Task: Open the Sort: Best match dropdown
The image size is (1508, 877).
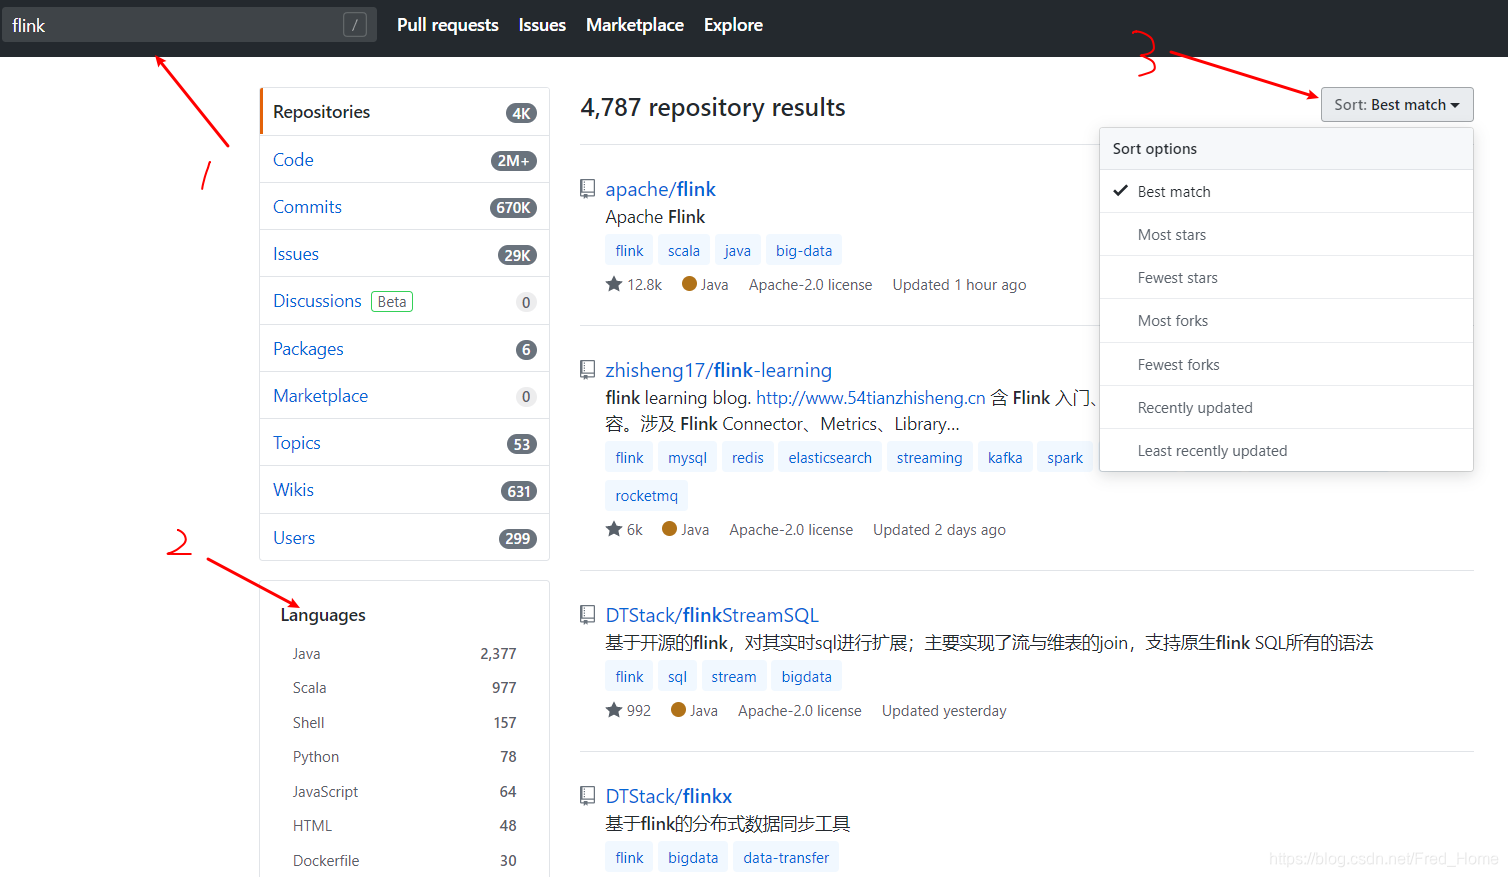Action: click(1396, 104)
